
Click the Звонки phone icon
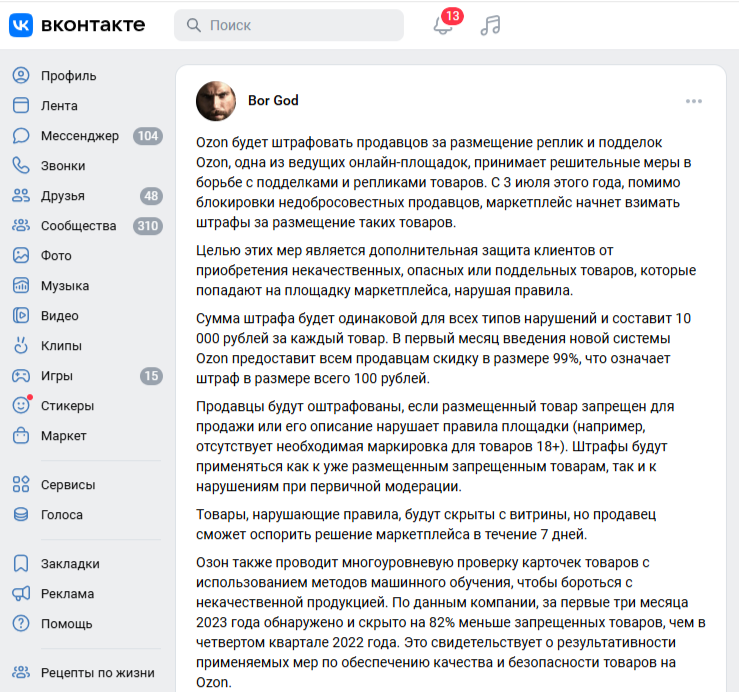tap(21, 166)
